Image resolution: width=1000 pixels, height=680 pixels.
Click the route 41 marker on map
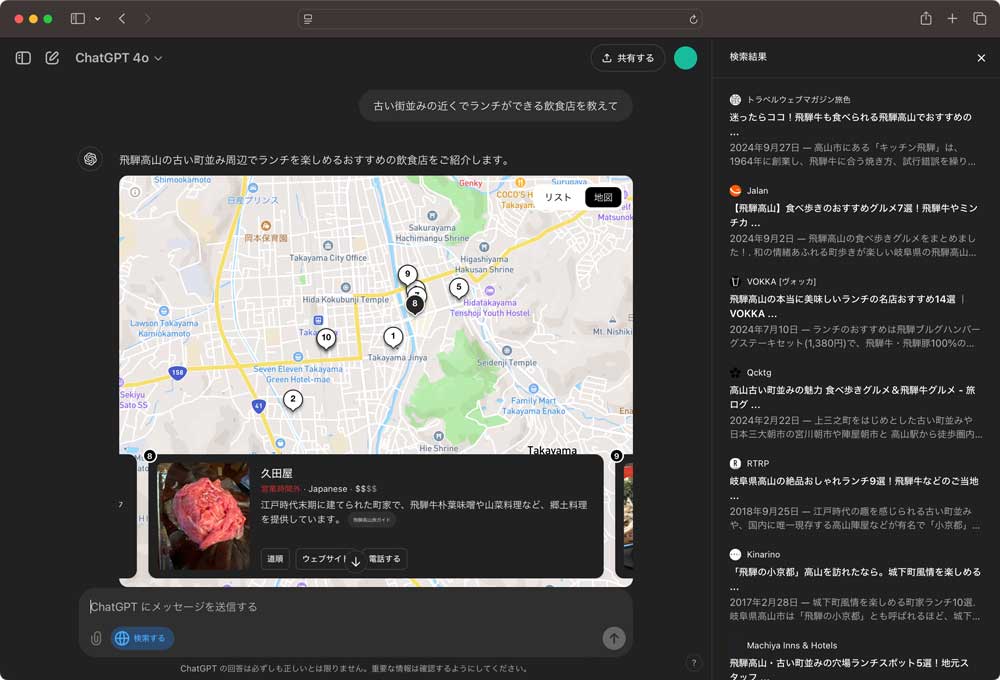(x=258, y=406)
